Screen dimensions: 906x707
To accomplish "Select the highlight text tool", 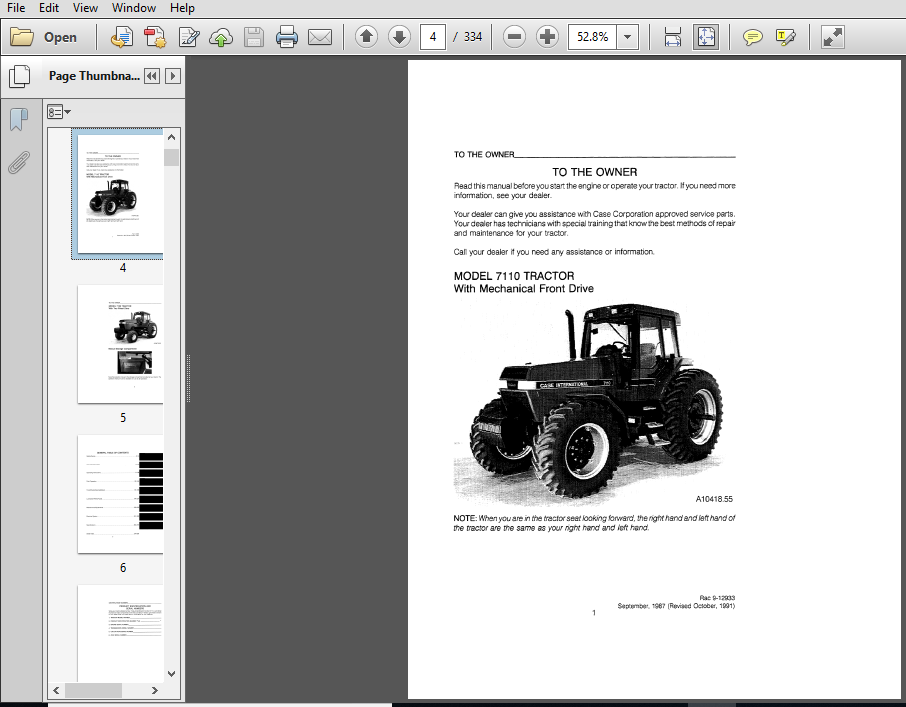I will point(785,38).
